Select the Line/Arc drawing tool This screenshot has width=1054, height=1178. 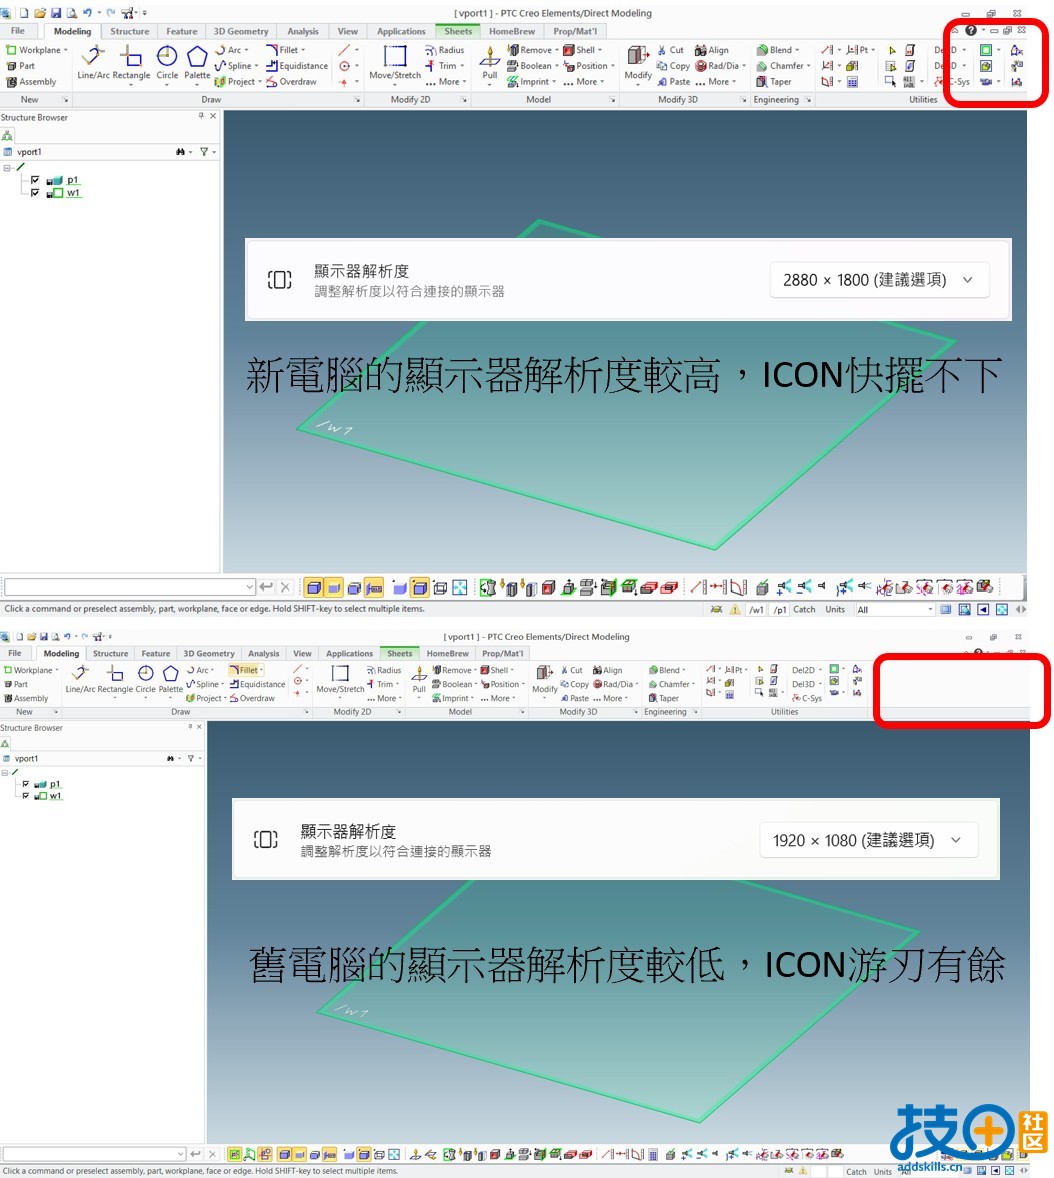pyautogui.click(x=91, y=65)
